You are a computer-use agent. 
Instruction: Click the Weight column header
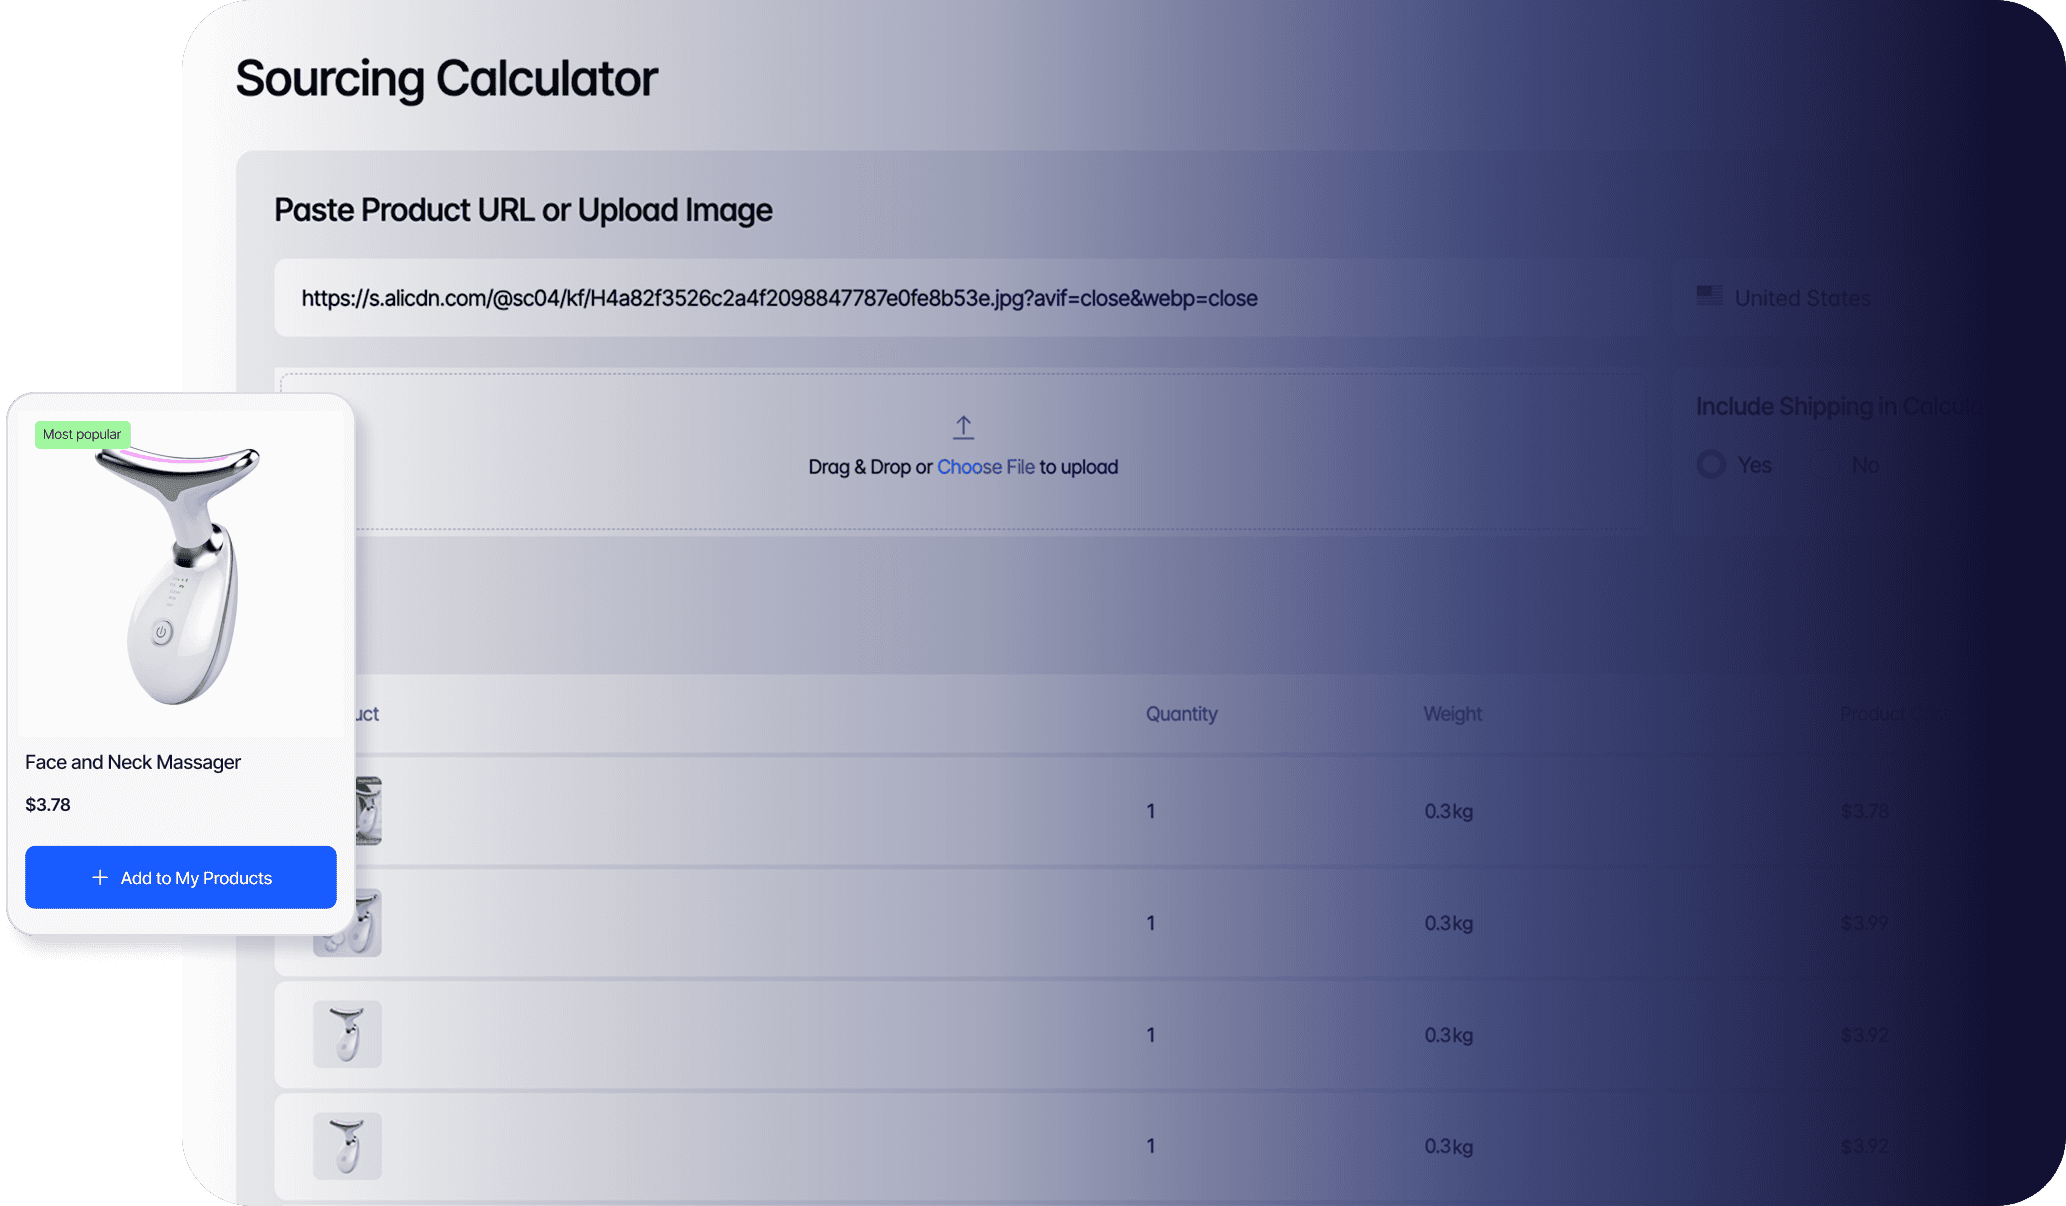point(1452,714)
